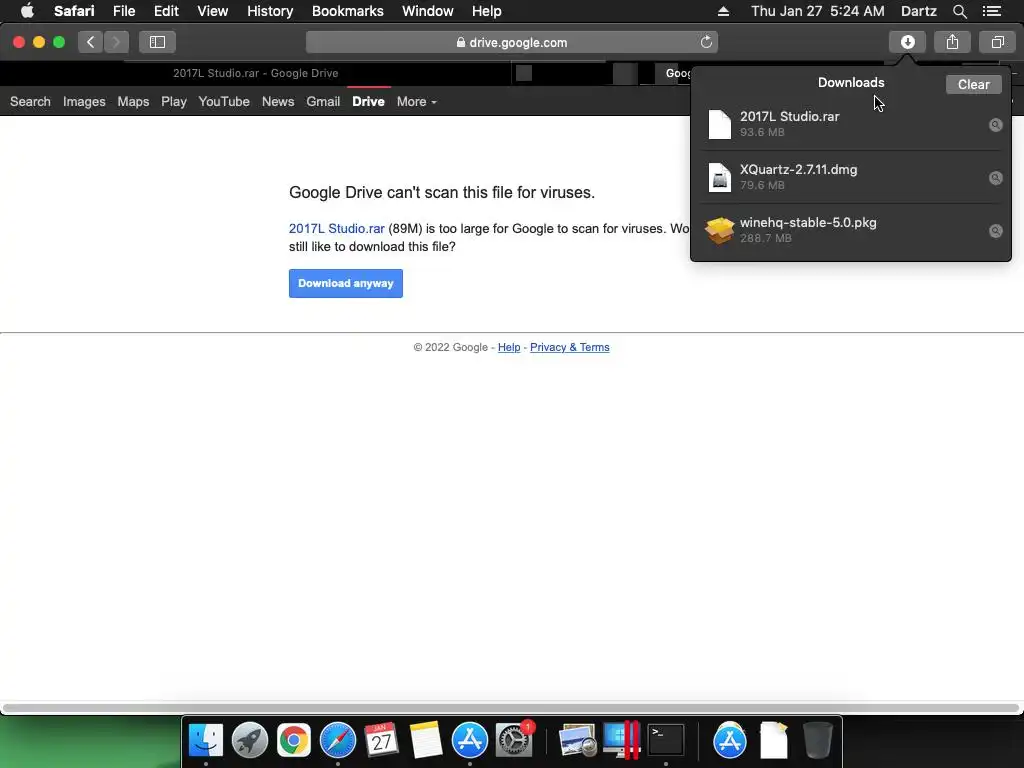Screen dimensions: 1024x768
Task: Open Calendar icon in the Dock
Action: pyautogui.click(x=381, y=741)
